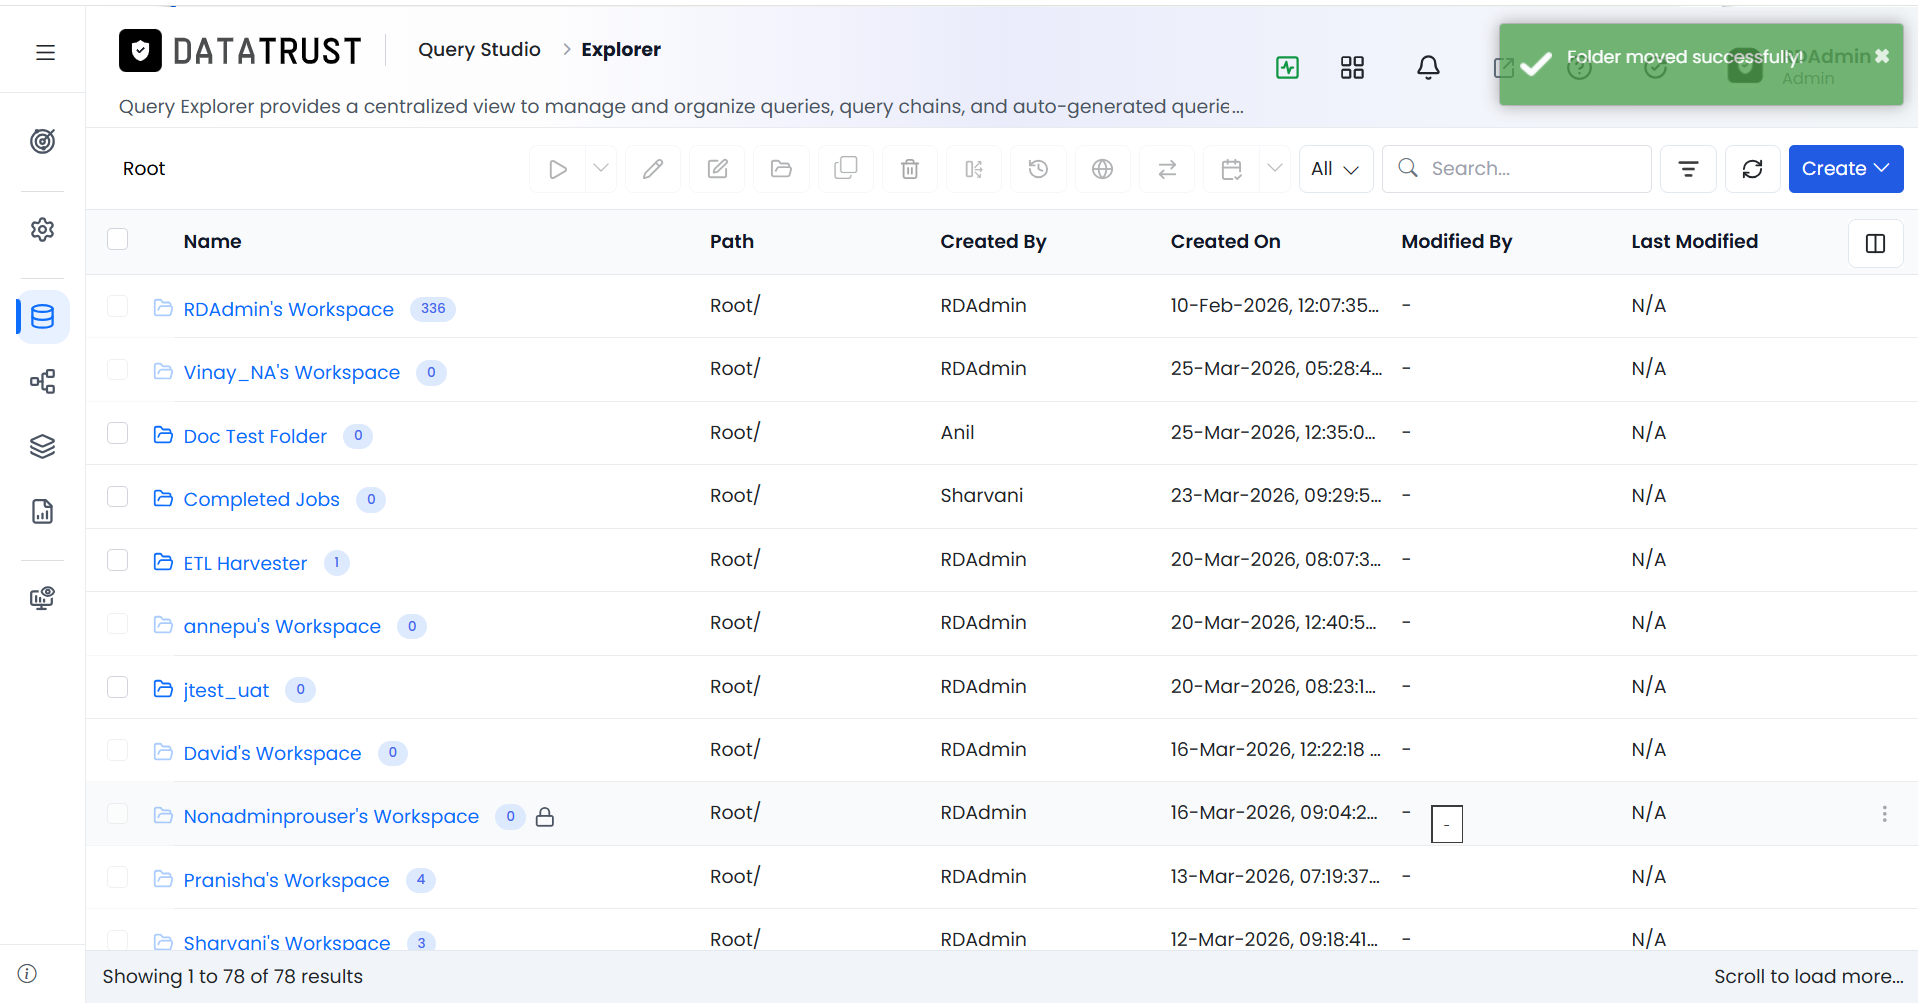Viewport: 1918px width, 1003px height.
Task: Open the apps grid icon in header
Action: tap(1352, 67)
